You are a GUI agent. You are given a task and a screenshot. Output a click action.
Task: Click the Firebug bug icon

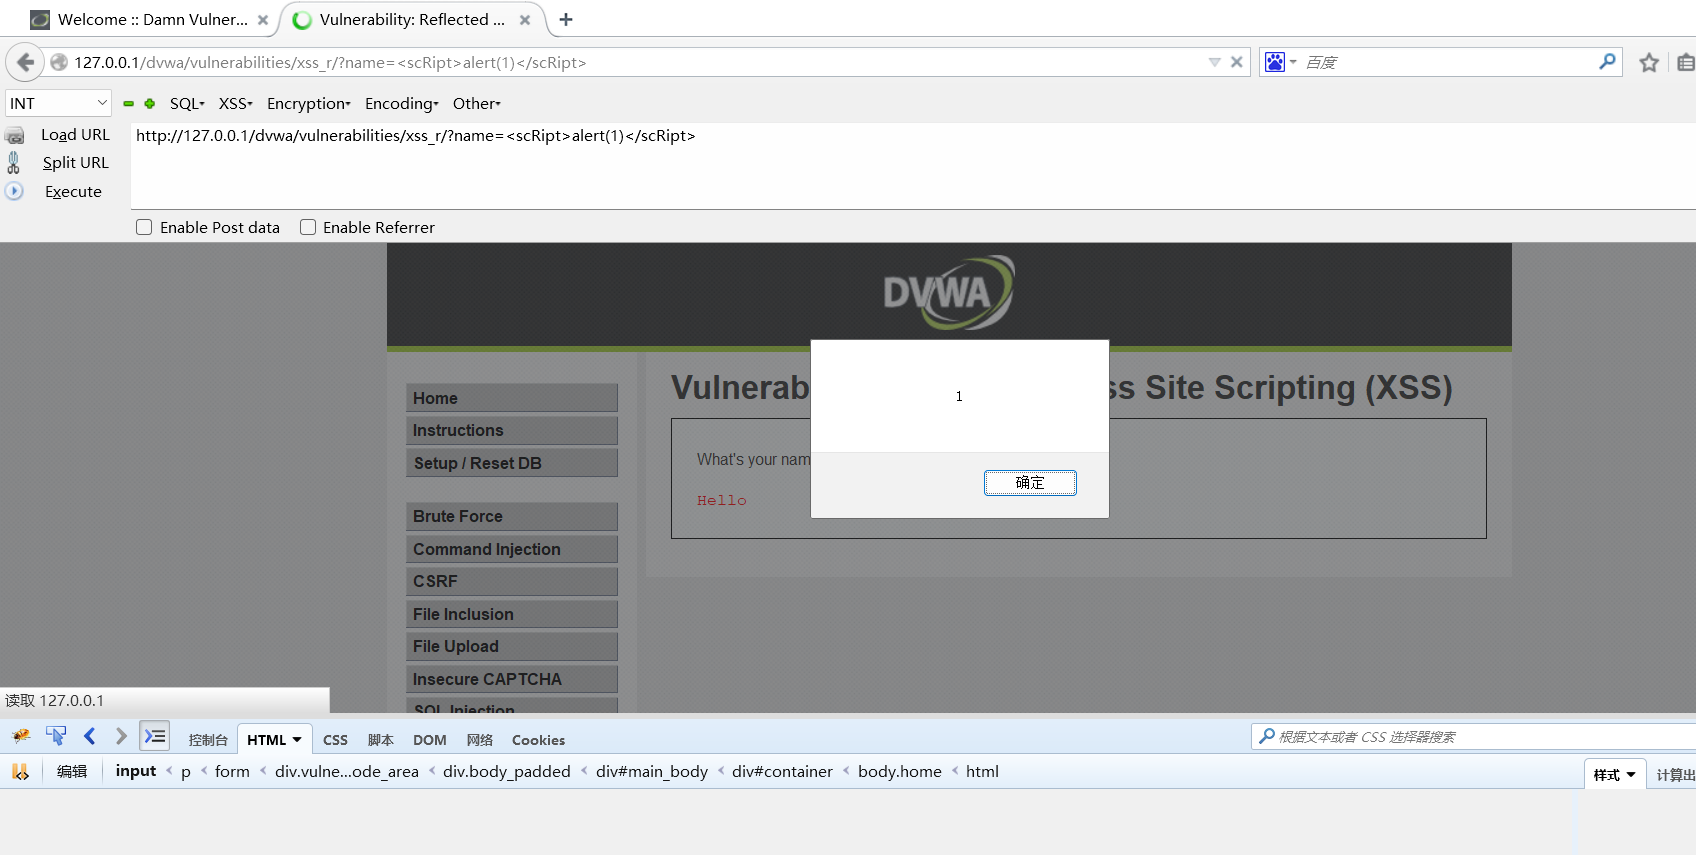point(21,737)
